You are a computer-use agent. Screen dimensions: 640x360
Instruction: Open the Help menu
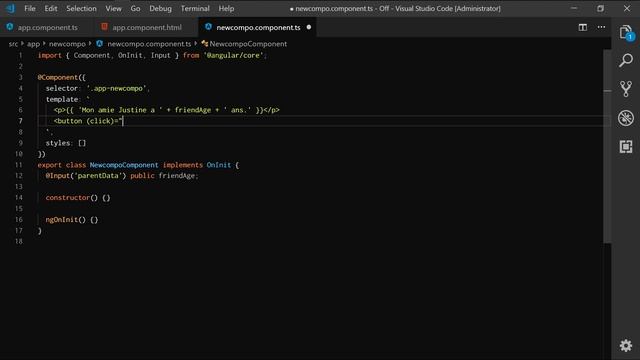click(x=226, y=8)
